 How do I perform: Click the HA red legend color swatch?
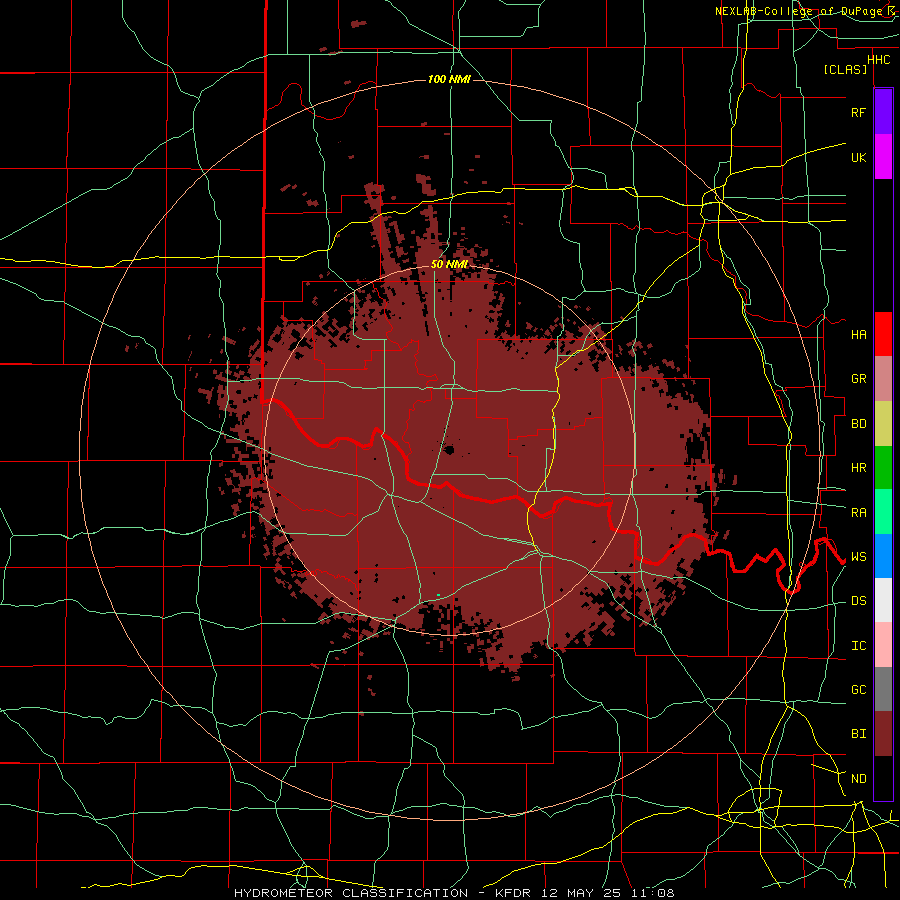coord(883,334)
